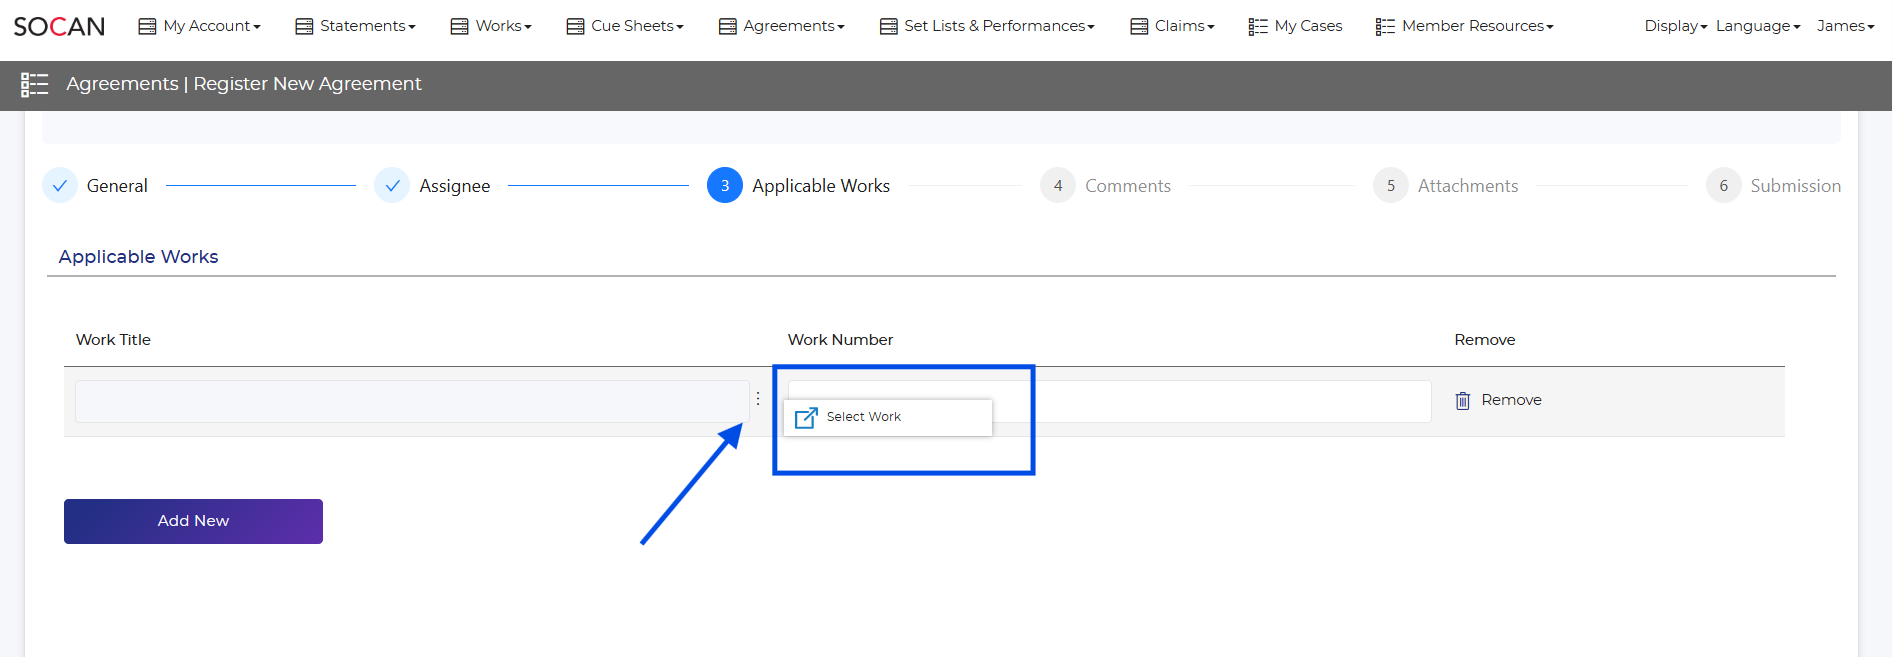
Task: Click the step 3 Applicable Works circle
Action: point(724,186)
